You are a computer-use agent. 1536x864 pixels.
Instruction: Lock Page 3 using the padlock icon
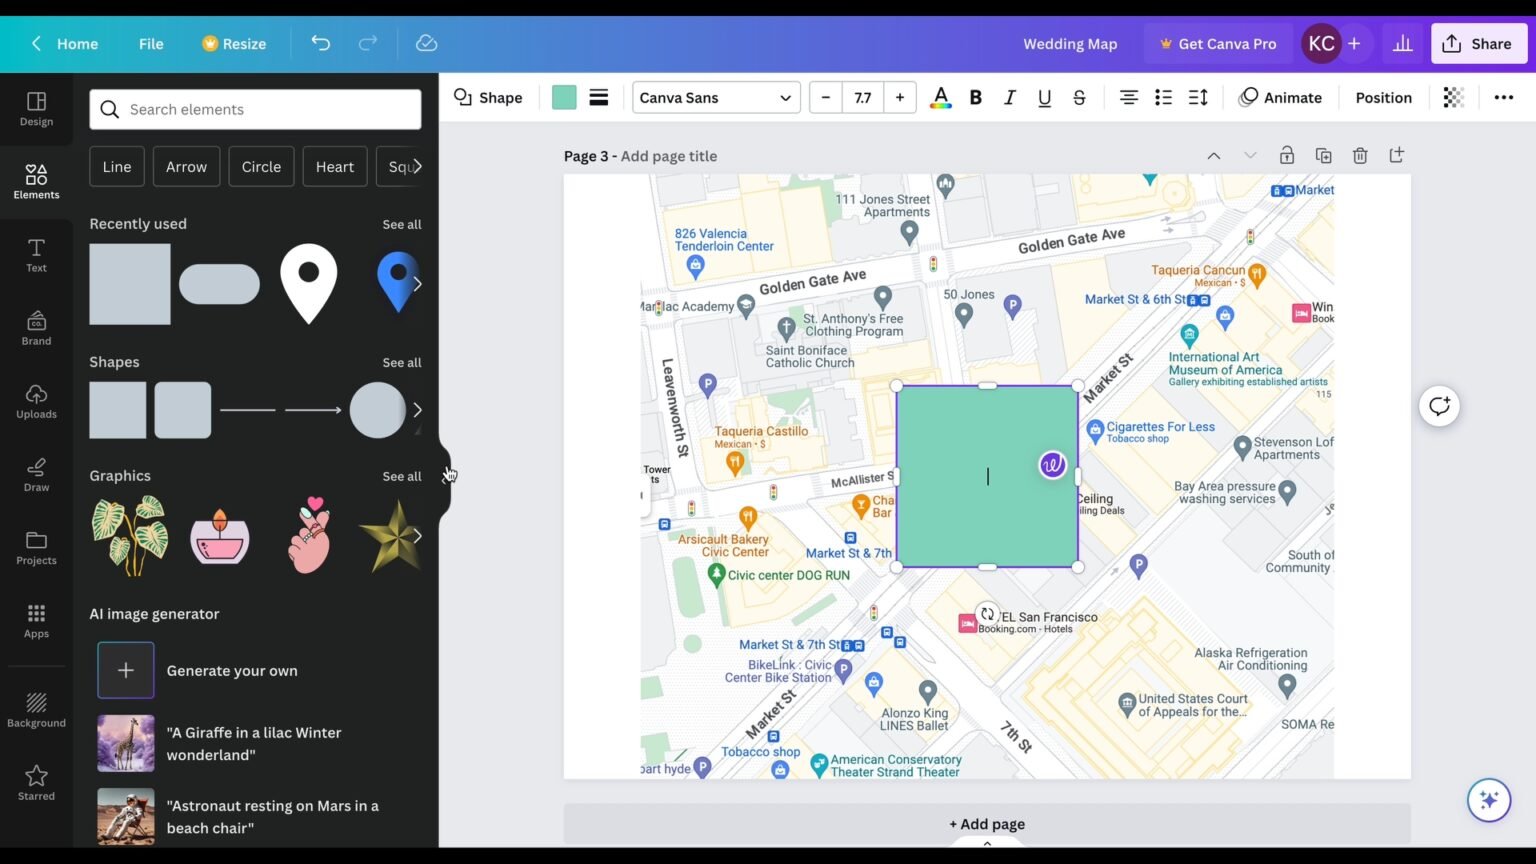pos(1287,155)
